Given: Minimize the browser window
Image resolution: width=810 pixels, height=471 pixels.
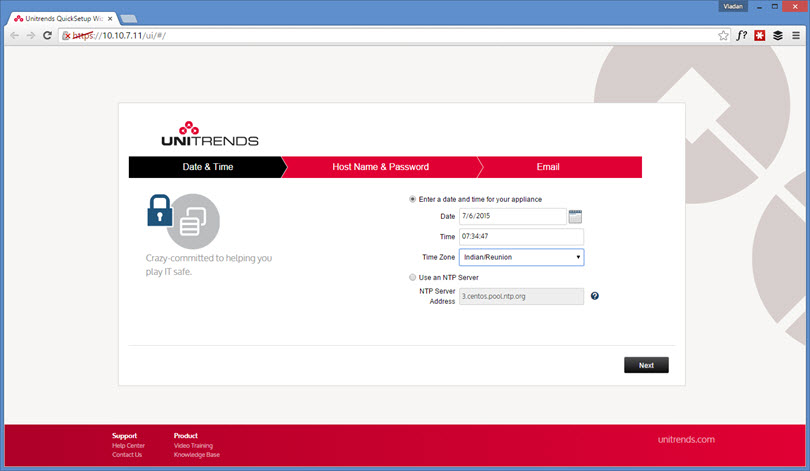Looking at the screenshot, I should (759, 6).
